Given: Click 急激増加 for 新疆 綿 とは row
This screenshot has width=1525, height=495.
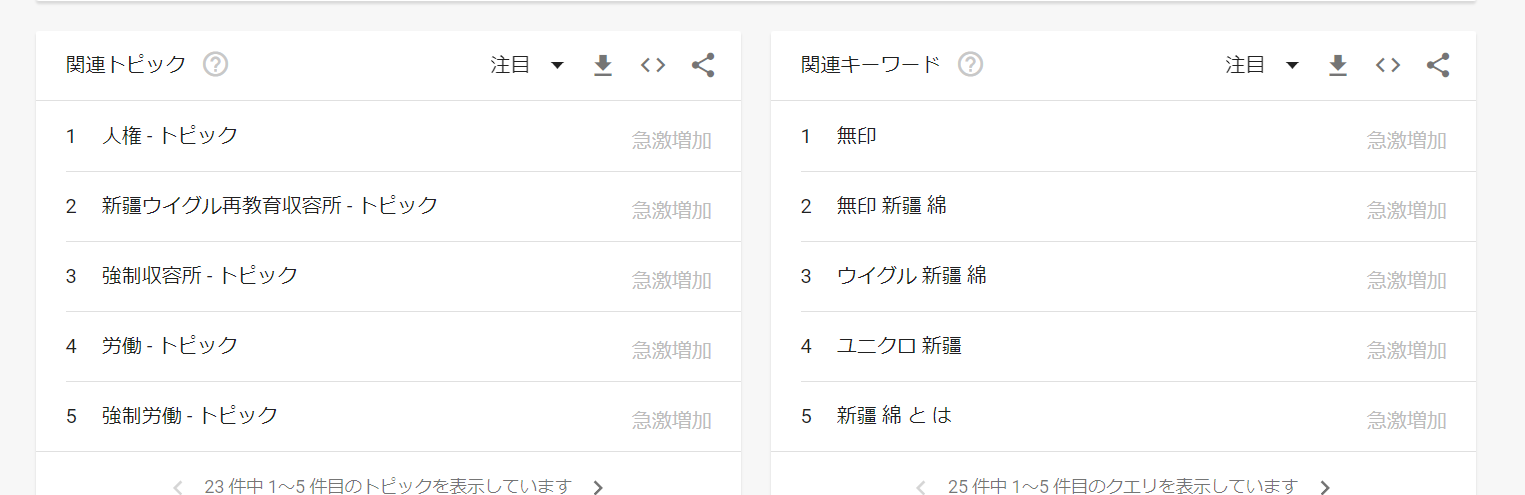Looking at the screenshot, I should [1407, 421].
